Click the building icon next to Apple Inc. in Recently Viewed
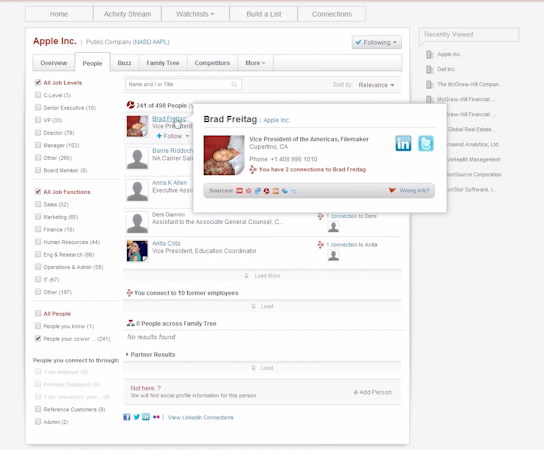 tap(430, 54)
